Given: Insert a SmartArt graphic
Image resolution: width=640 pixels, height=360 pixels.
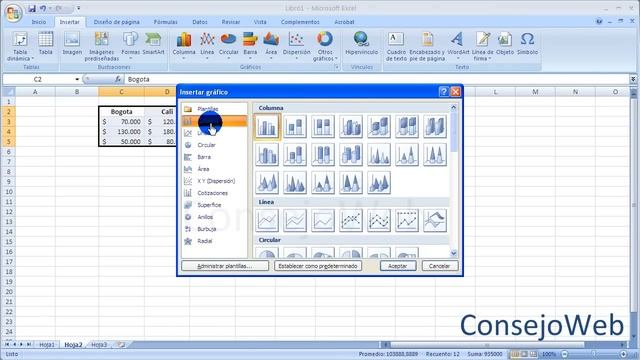Looking at the screenshot, I should 153,44.
